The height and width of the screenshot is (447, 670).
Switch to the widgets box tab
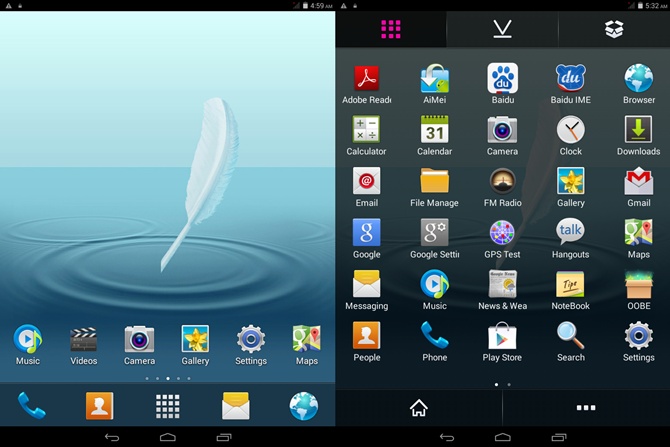click(x=614, y=29)
